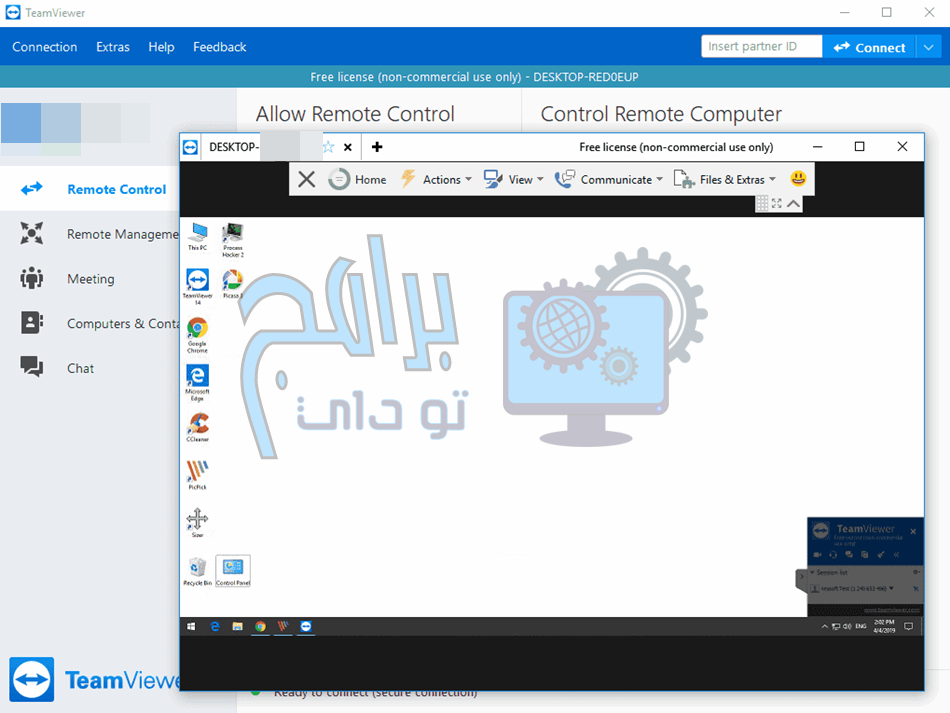Click the Insert partner ID field
950x713 pixels.
[760, 47]
